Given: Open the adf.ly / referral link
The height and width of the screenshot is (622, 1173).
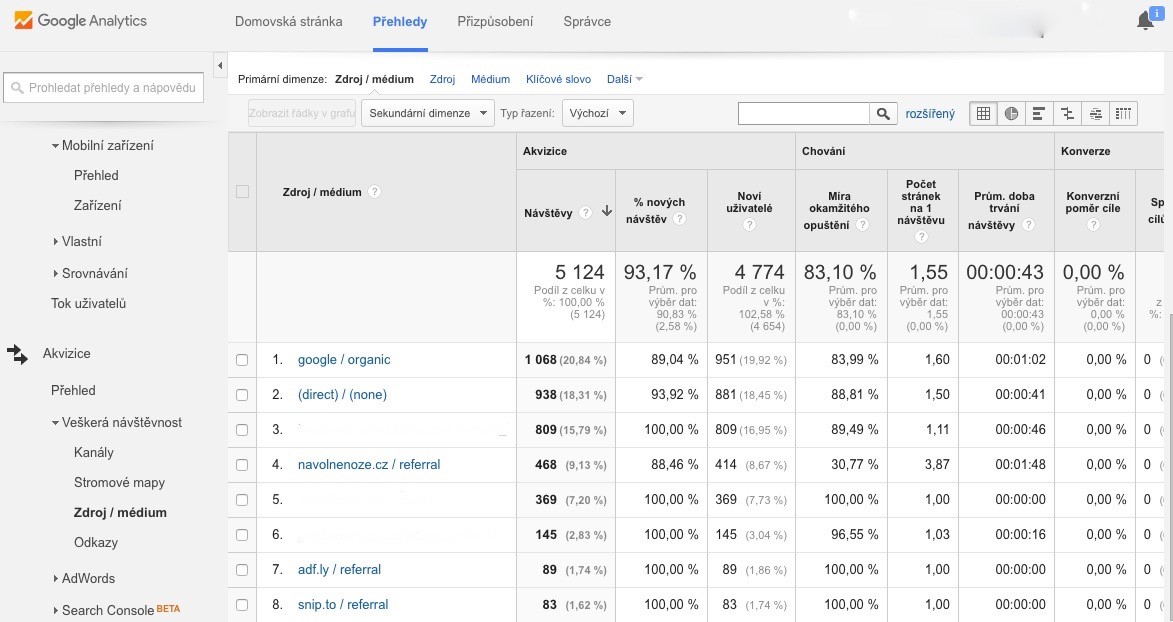Looking at the screenshot, I should tap(340, 570).
